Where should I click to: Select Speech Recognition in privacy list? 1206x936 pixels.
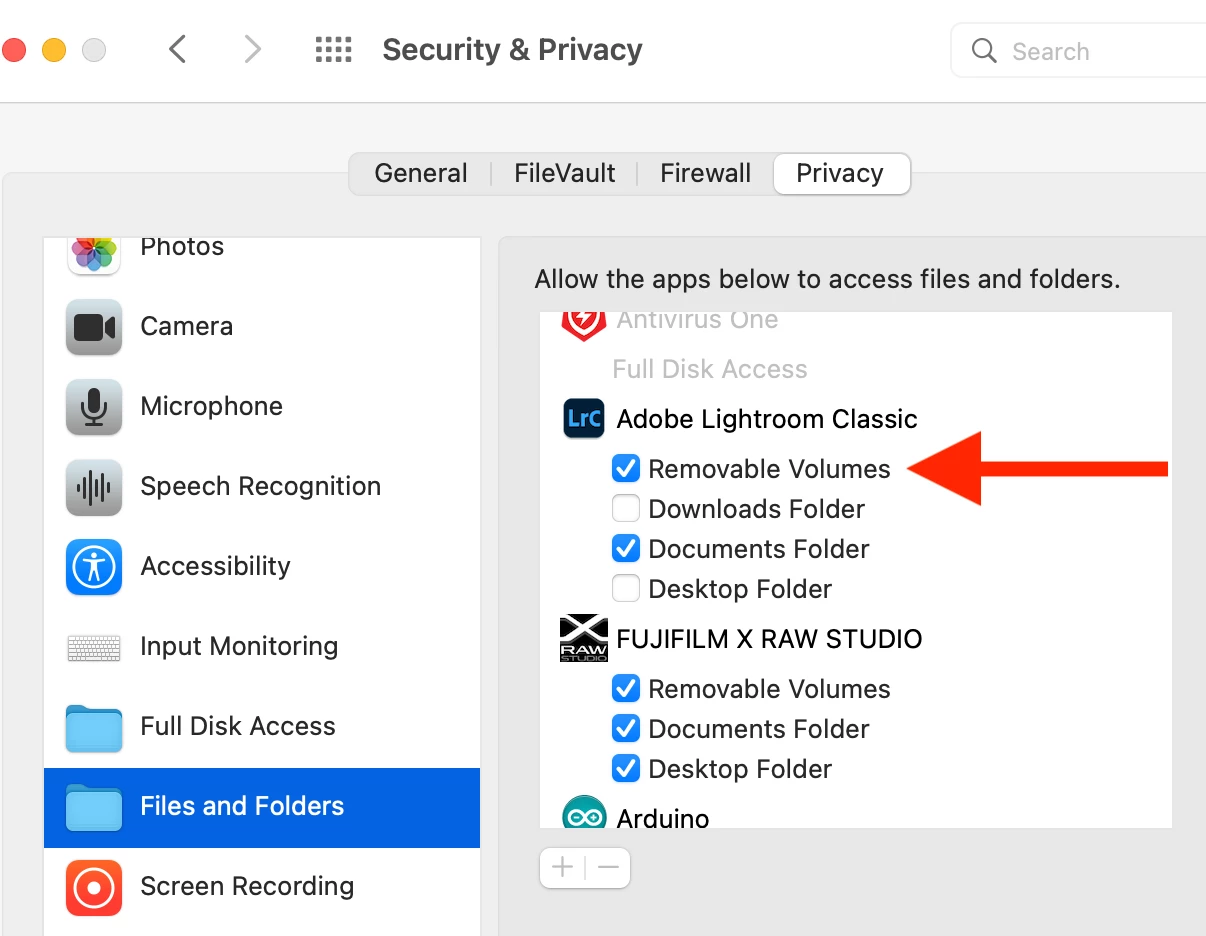pyautogui.click(x=261, y=487)
